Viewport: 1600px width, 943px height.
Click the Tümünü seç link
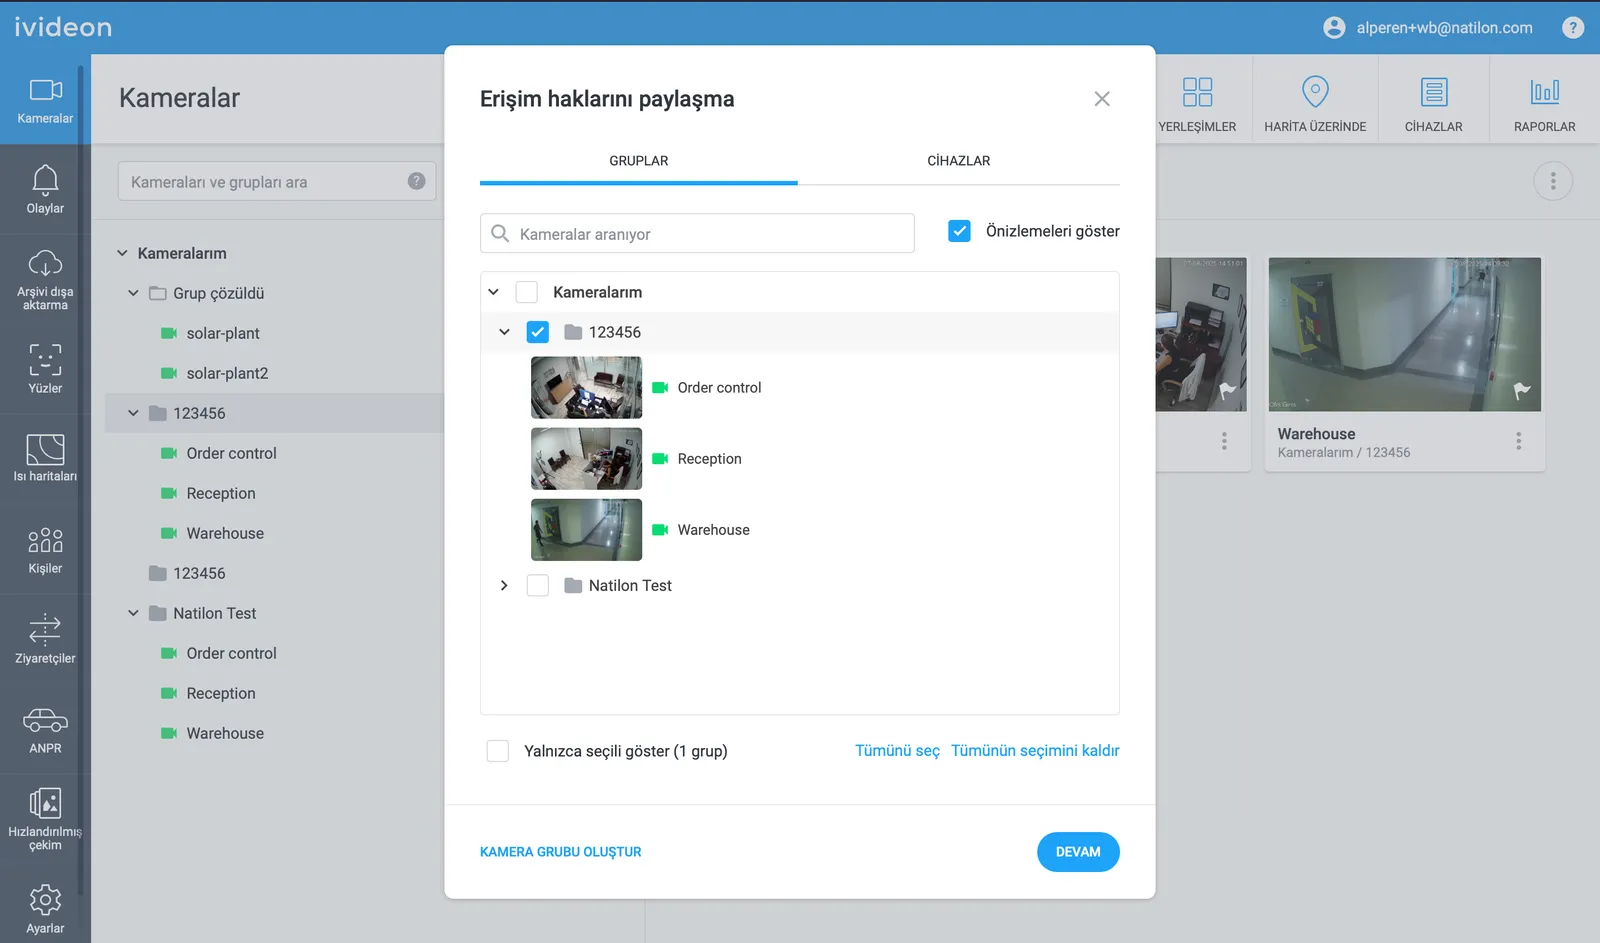pyautogui.click(x=897, y=751)
